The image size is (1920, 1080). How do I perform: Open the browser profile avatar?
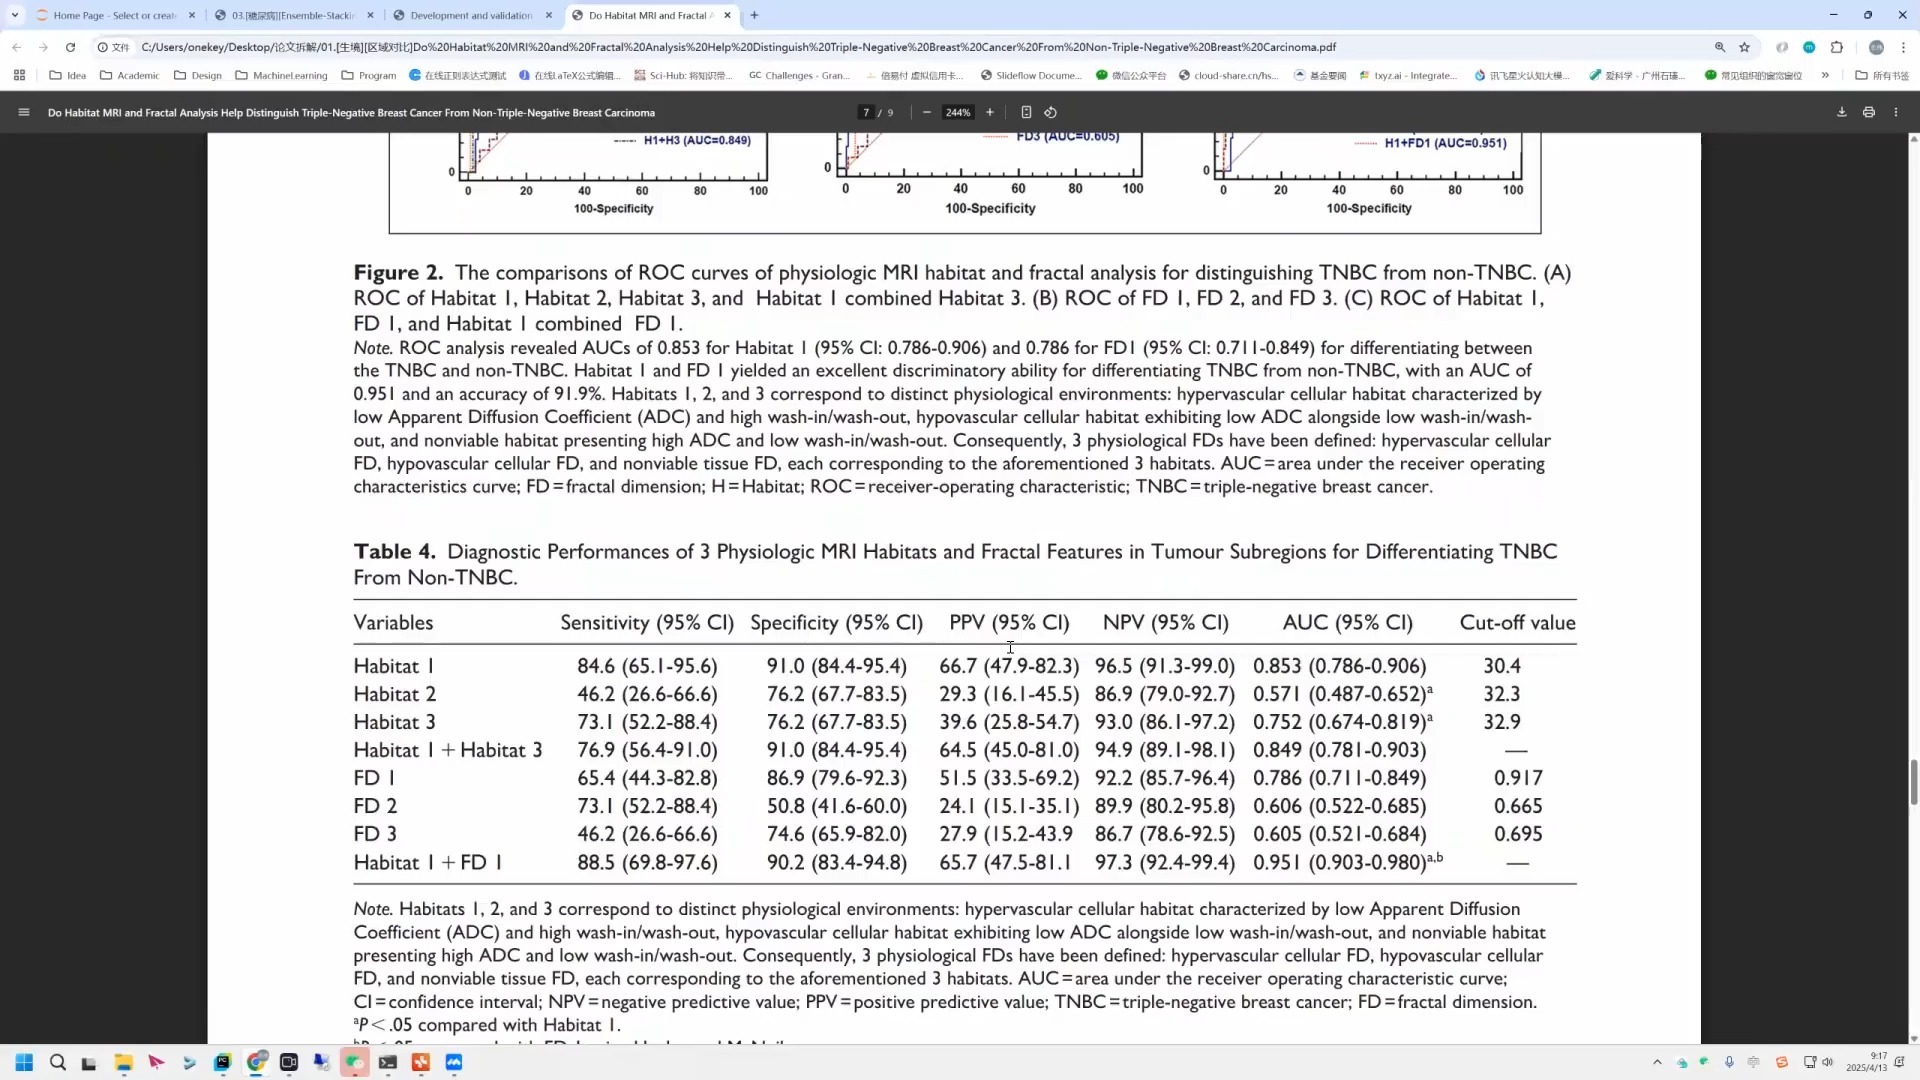point(1876,47)
